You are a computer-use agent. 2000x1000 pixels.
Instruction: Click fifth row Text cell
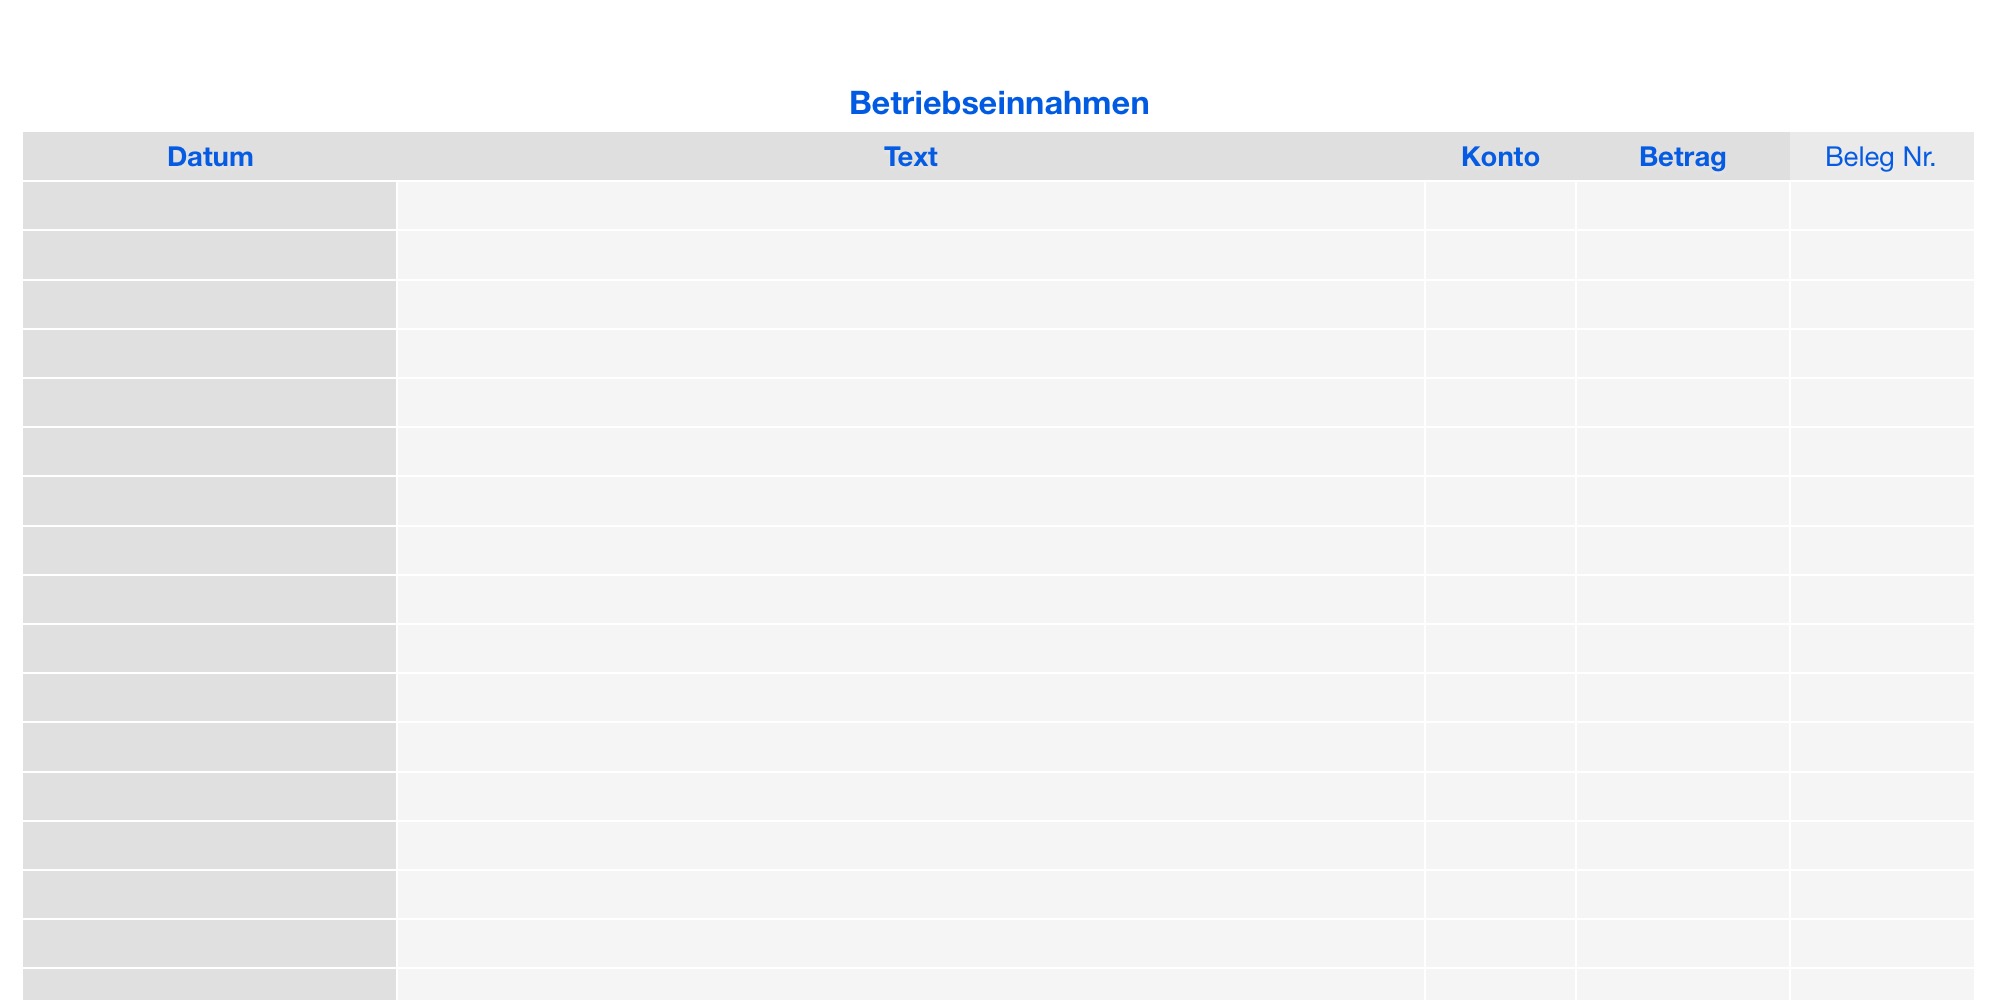coord(910,403)
